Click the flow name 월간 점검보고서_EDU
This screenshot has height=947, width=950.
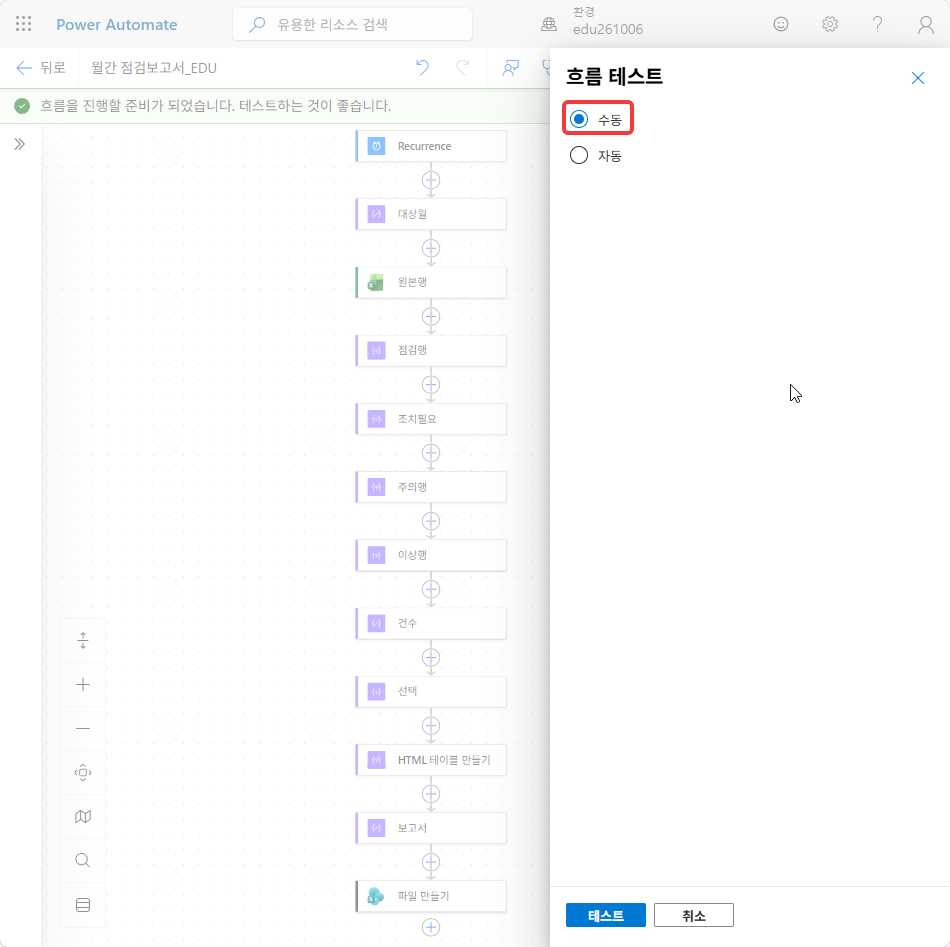tap(154, 68)
